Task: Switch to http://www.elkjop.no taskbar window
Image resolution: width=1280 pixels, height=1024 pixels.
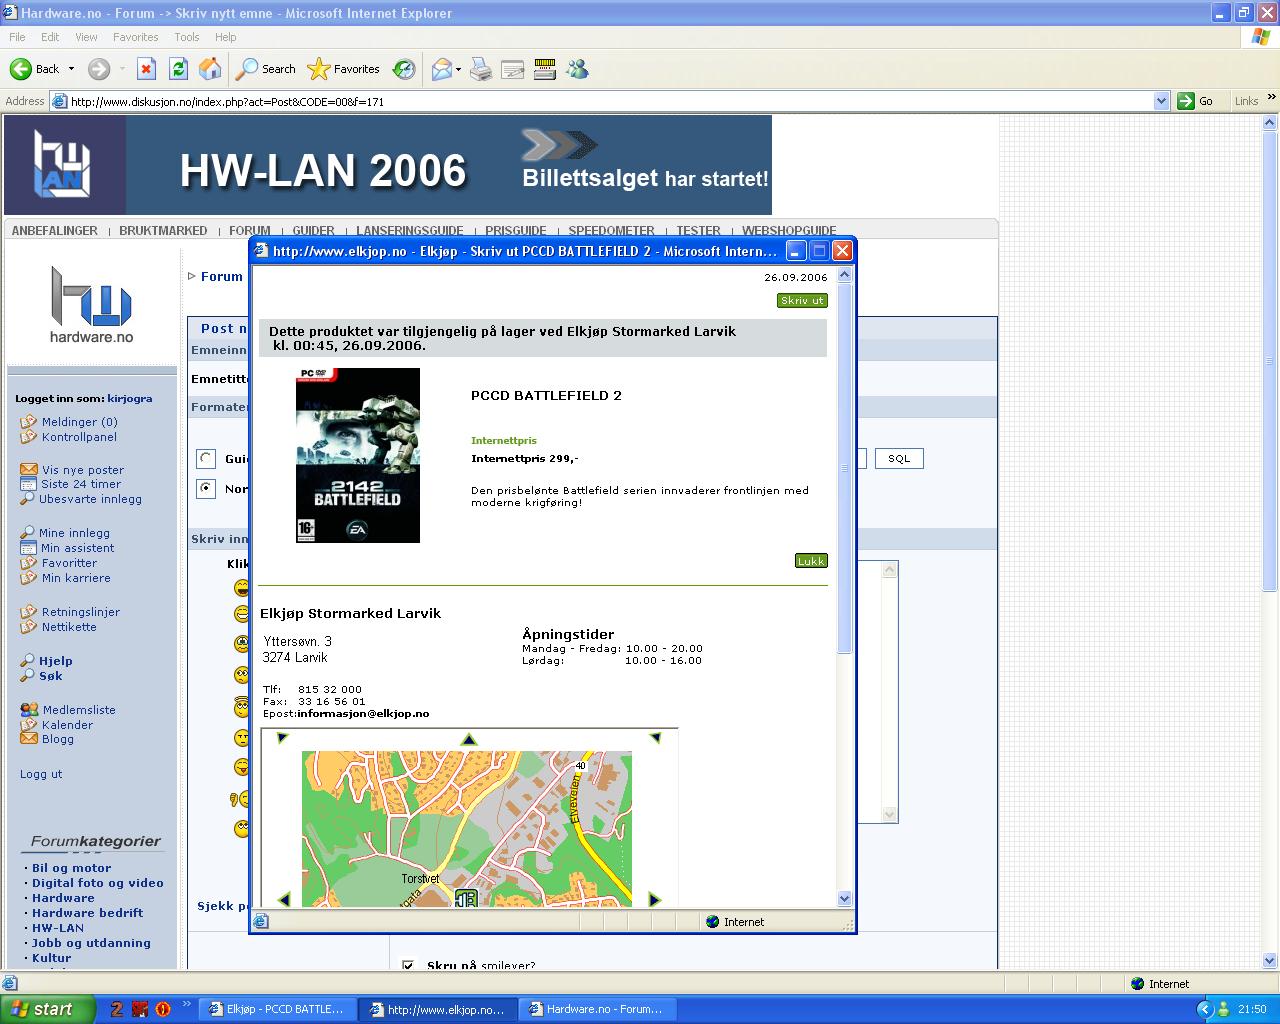Action: pos(437,1009)
